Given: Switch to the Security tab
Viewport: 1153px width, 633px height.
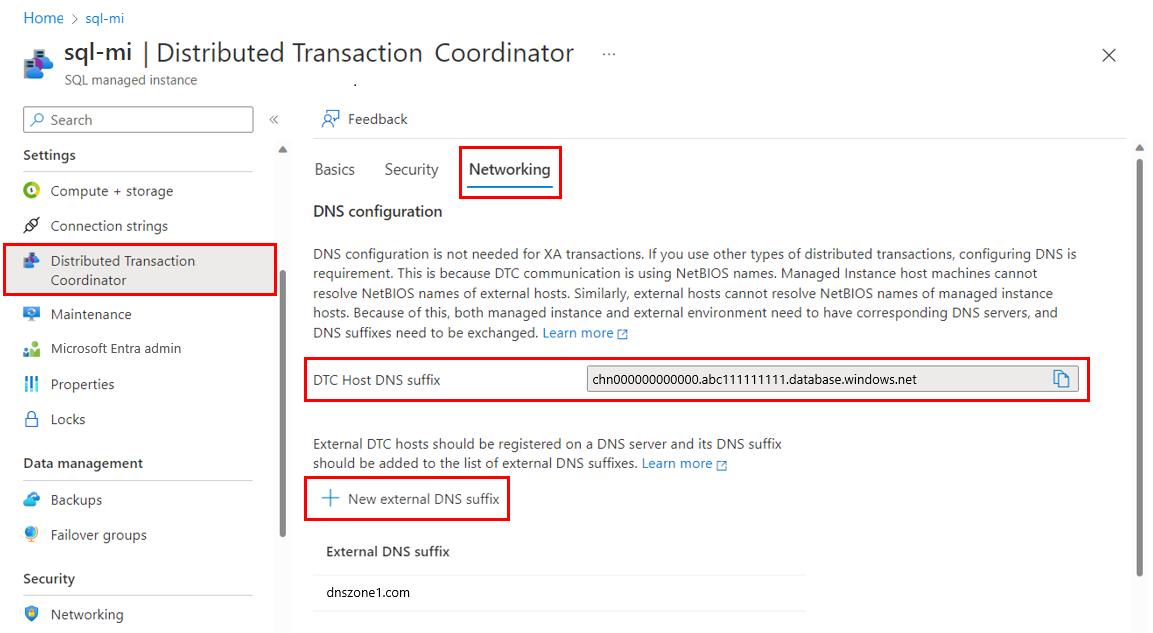Looking at the screenshot, I should pos(411,169).
